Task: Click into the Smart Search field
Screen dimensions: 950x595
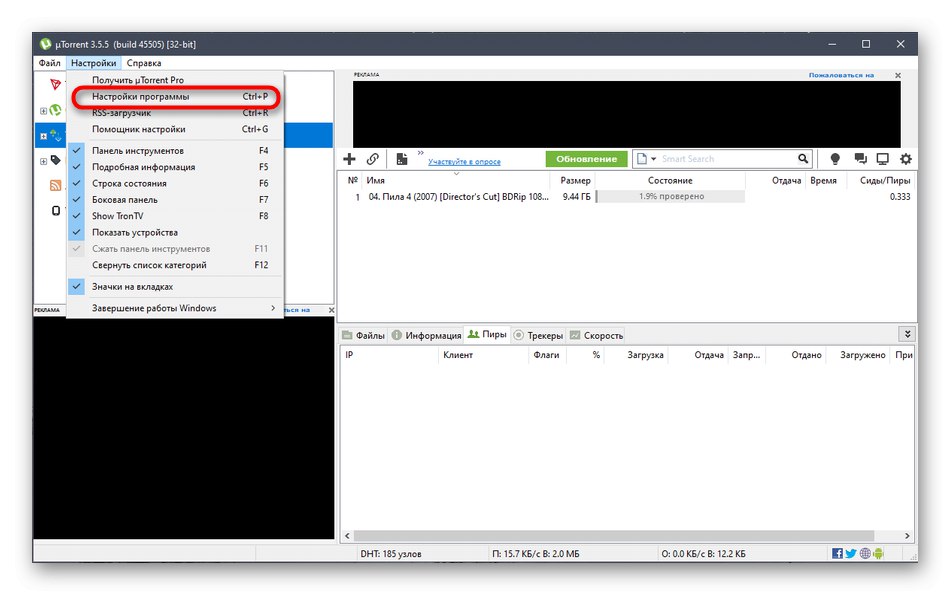Action: 727,159
